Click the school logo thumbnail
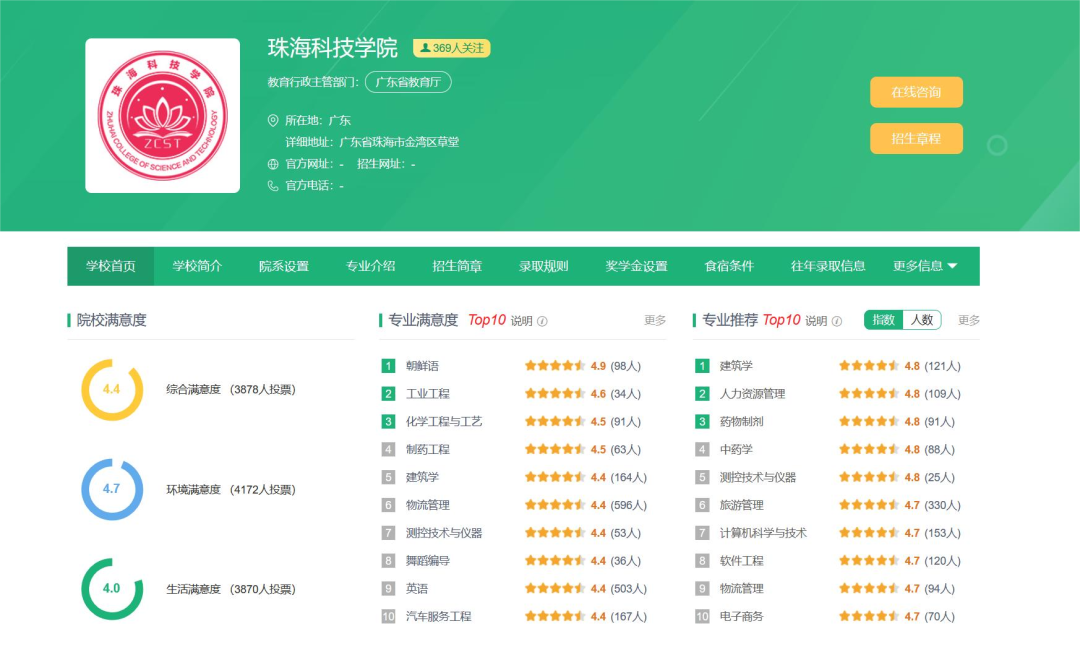This screenshot has width=1080, height=668. point(162,113)
